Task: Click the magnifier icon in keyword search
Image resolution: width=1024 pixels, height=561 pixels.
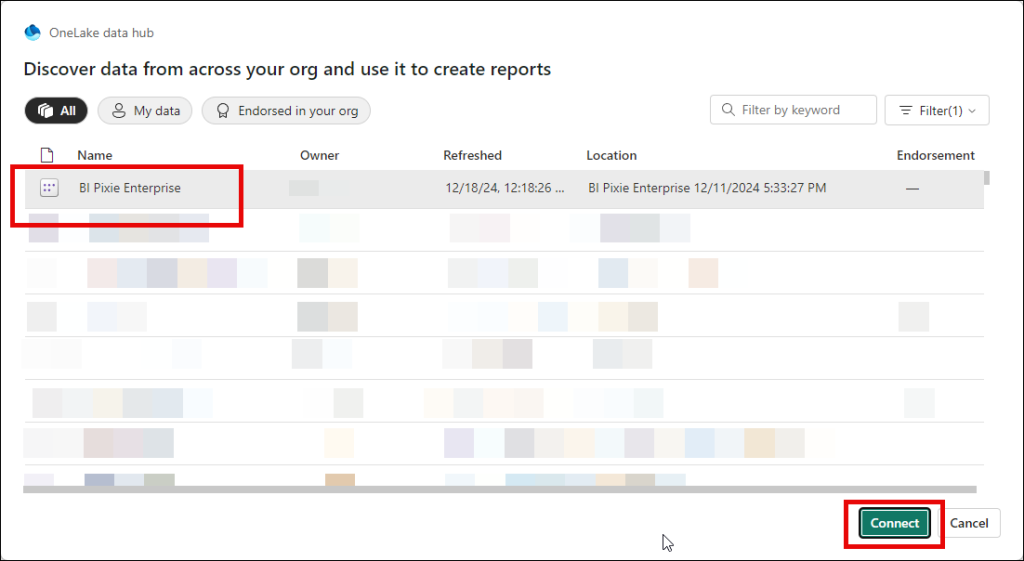Action: tap(727, 110)
